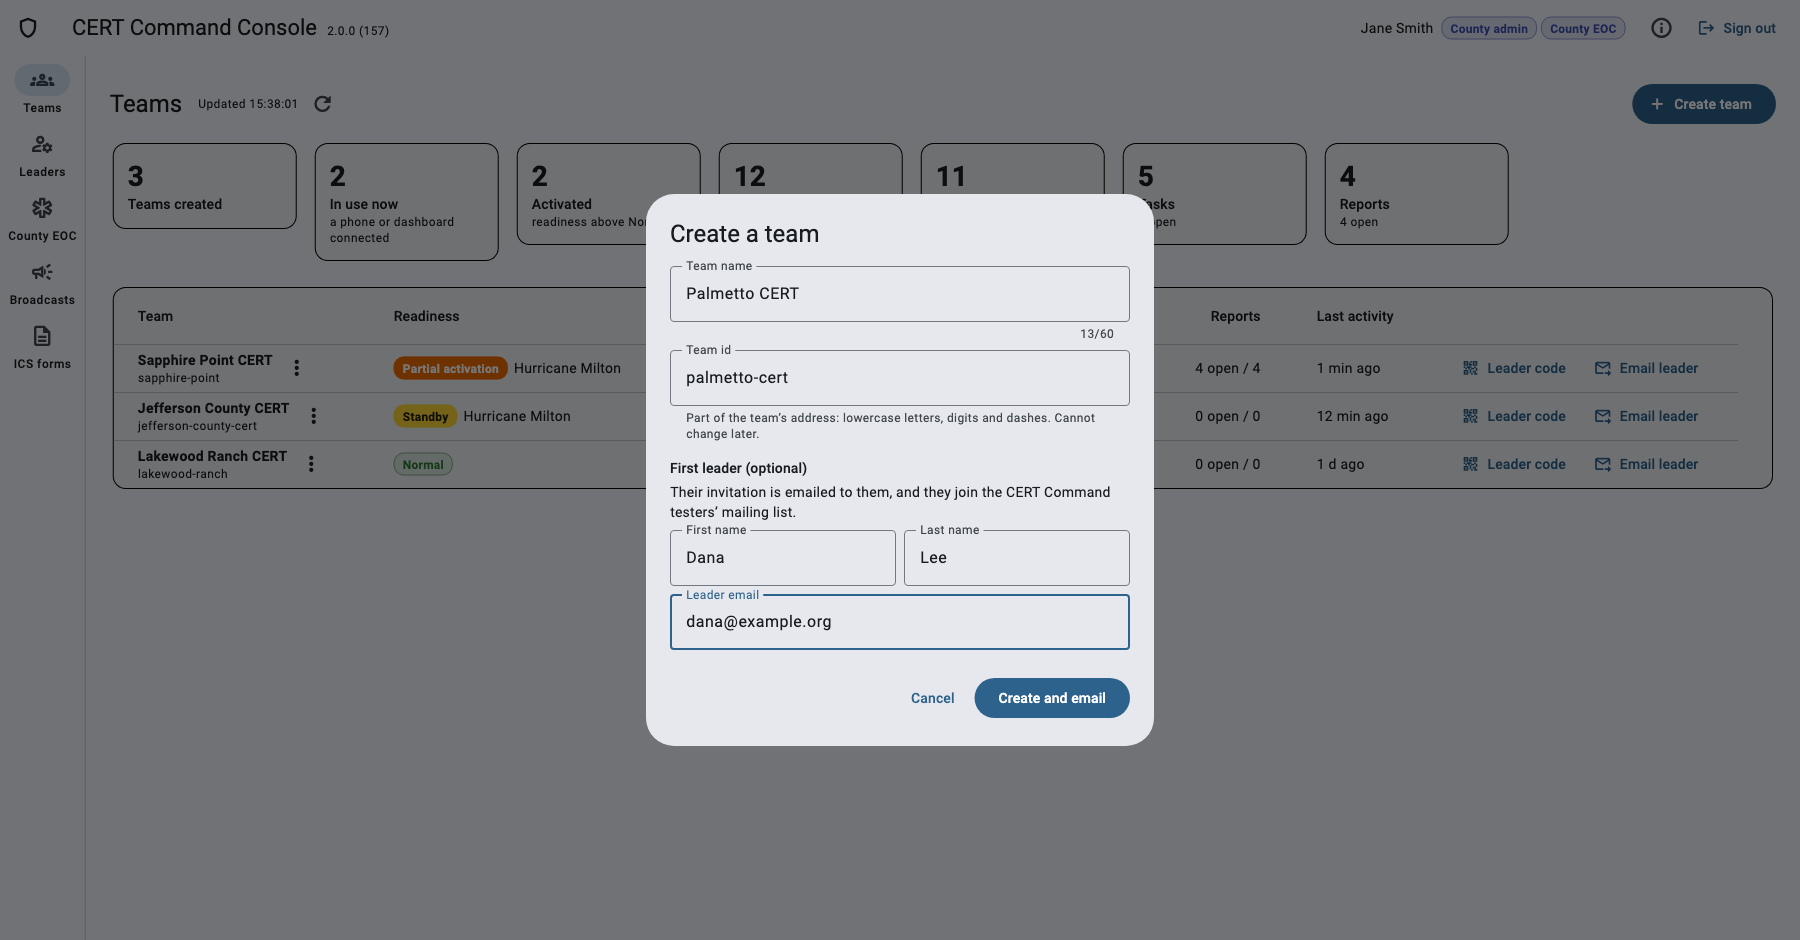This screenshot has width=1800, height=940.
Task: Focus the Team id field
Action: point(899,378)
